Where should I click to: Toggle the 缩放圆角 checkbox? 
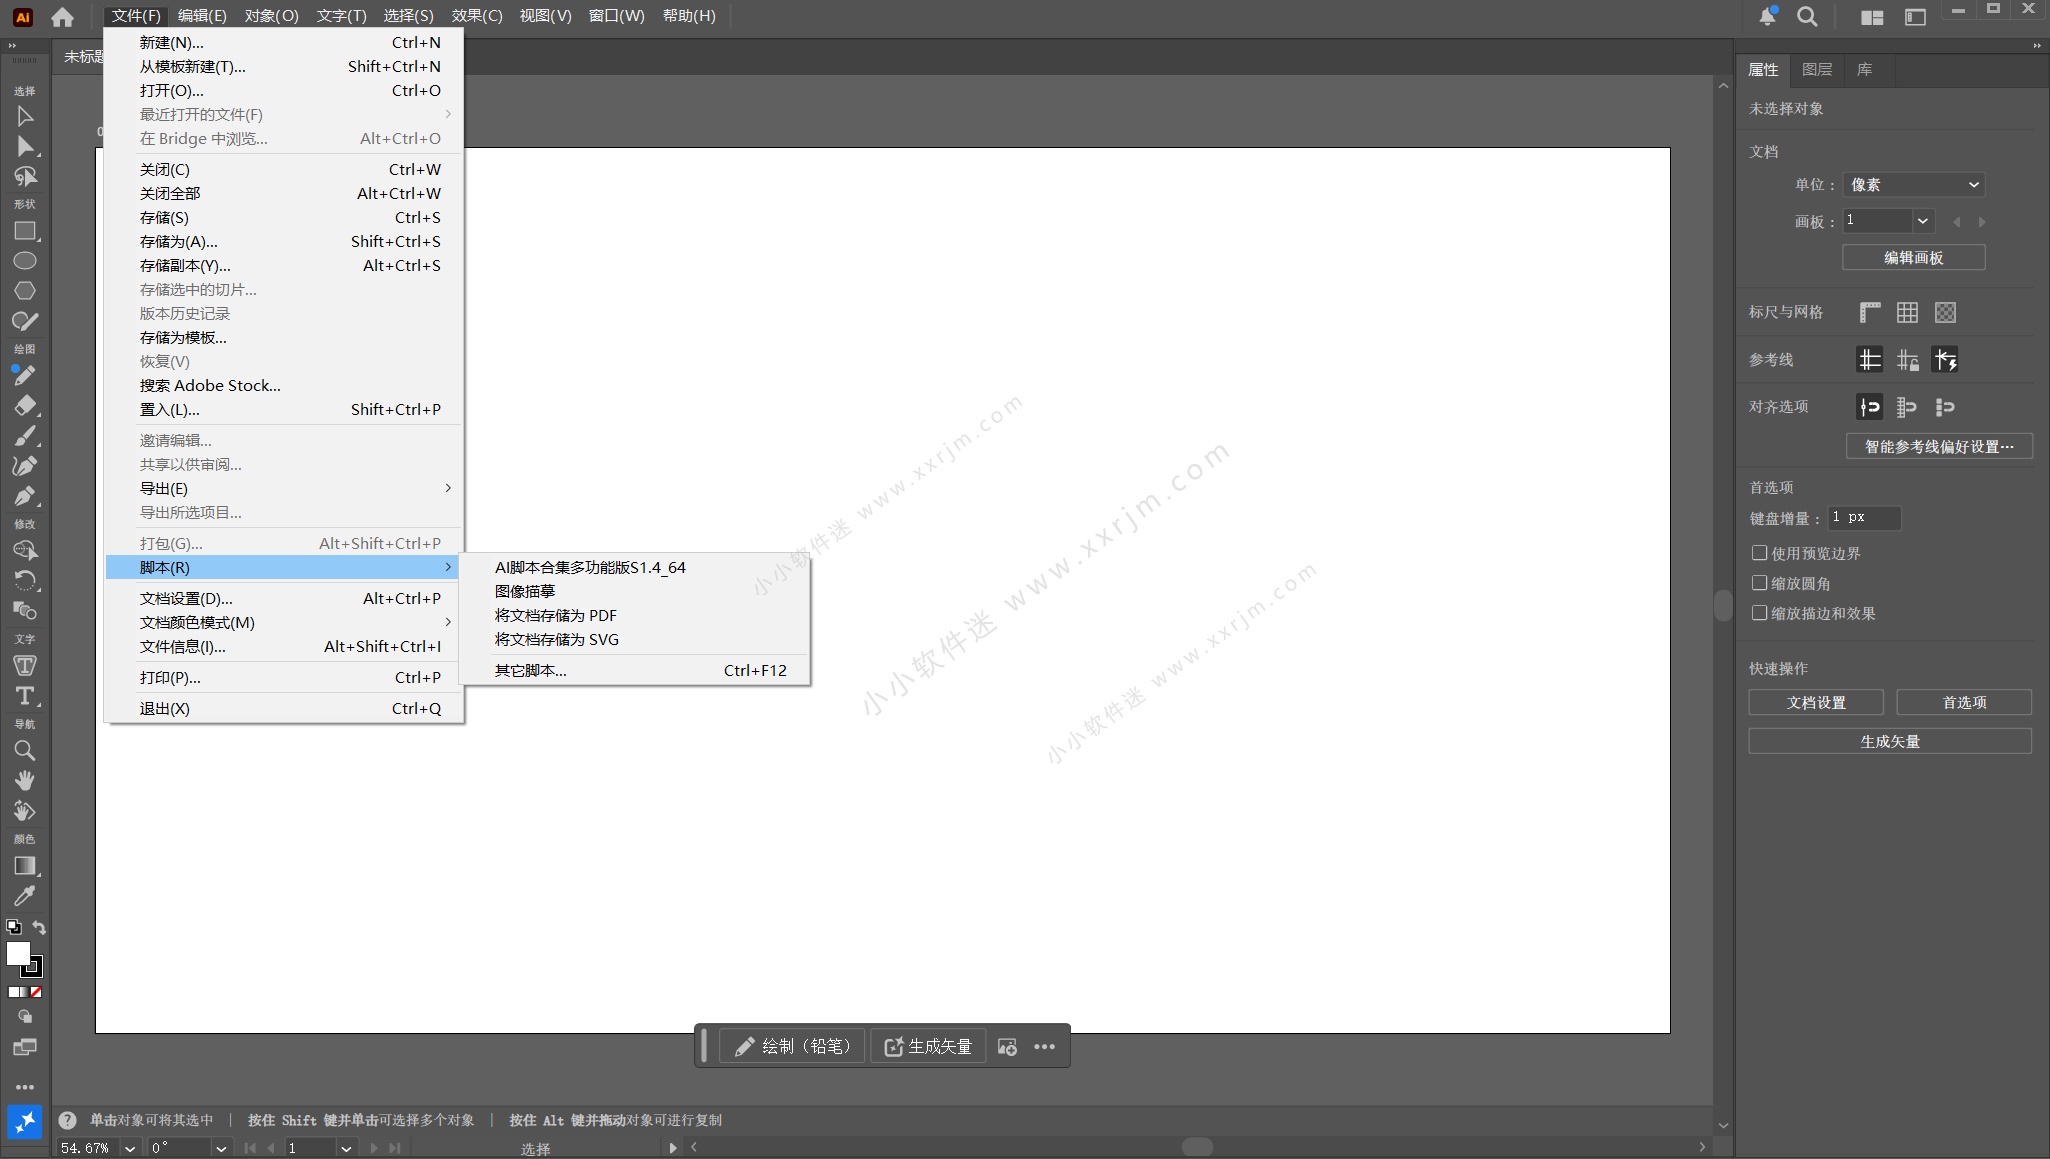click(x=1759, y=583)
